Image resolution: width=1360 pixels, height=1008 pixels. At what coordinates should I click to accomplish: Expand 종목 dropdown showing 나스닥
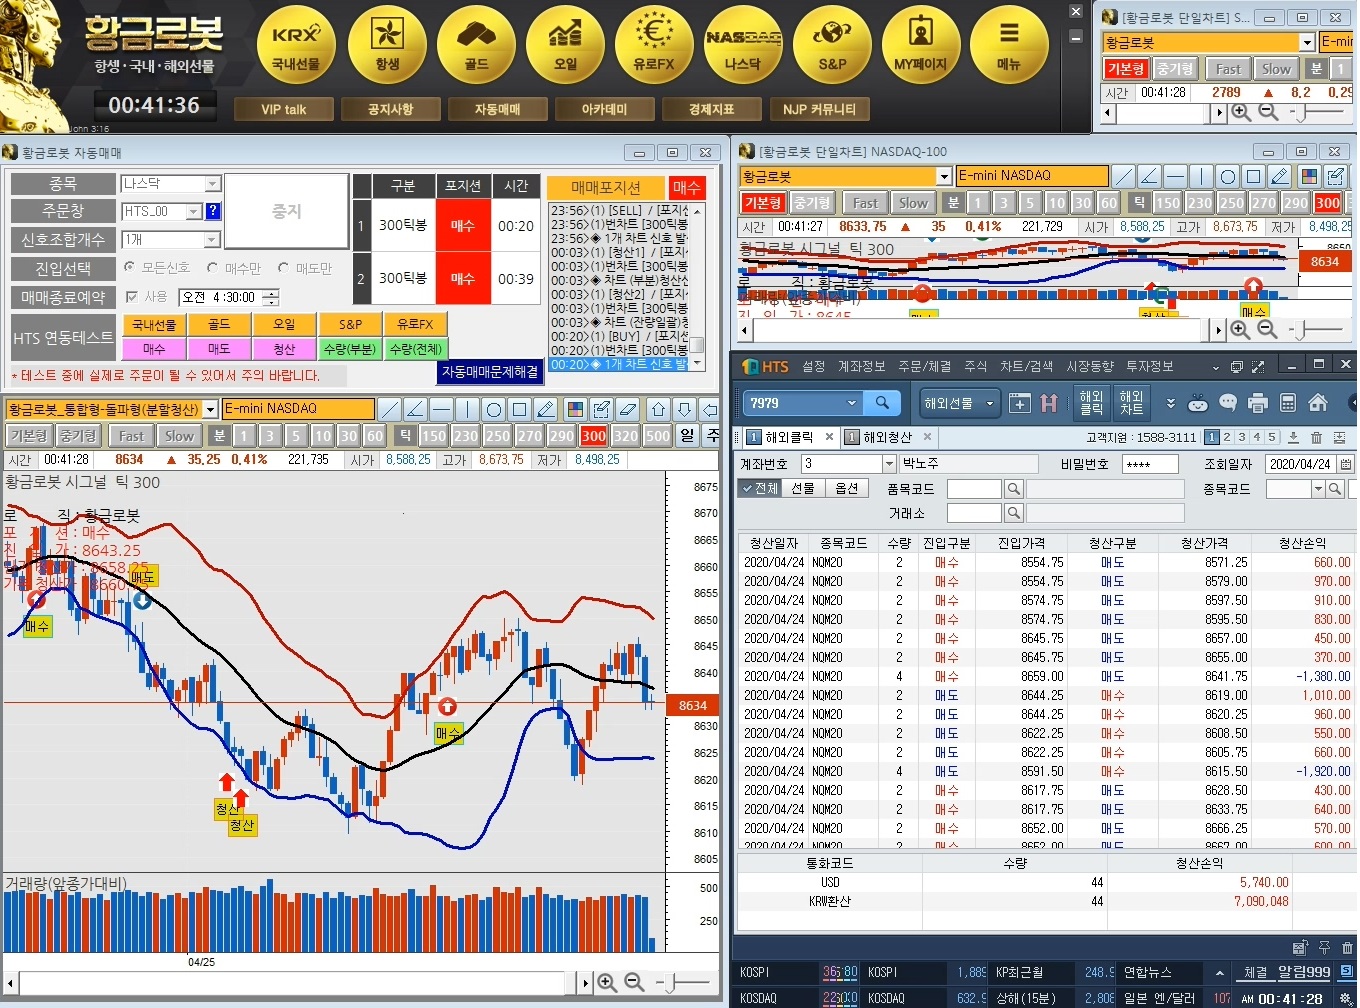(x=212, y=184)
